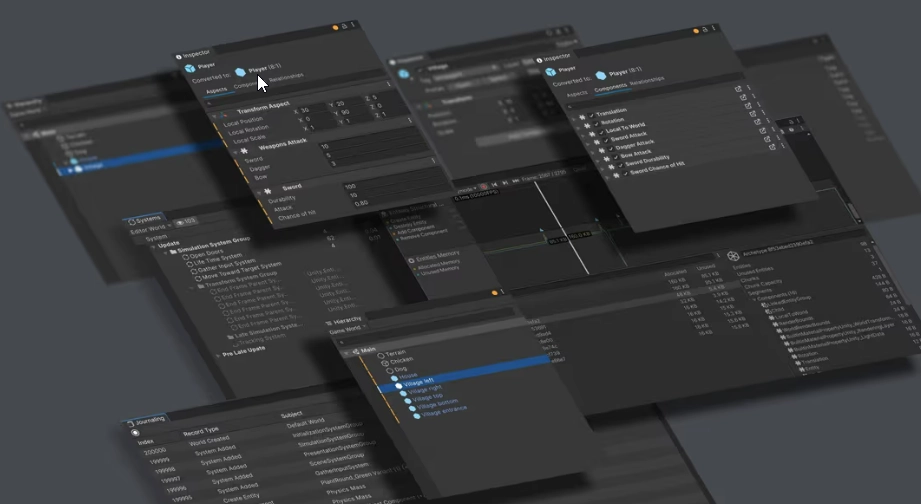This screenshot has width=921, height=504.
Task: Click the record icon in Journaling panel
Action: [x=136, y=432]
